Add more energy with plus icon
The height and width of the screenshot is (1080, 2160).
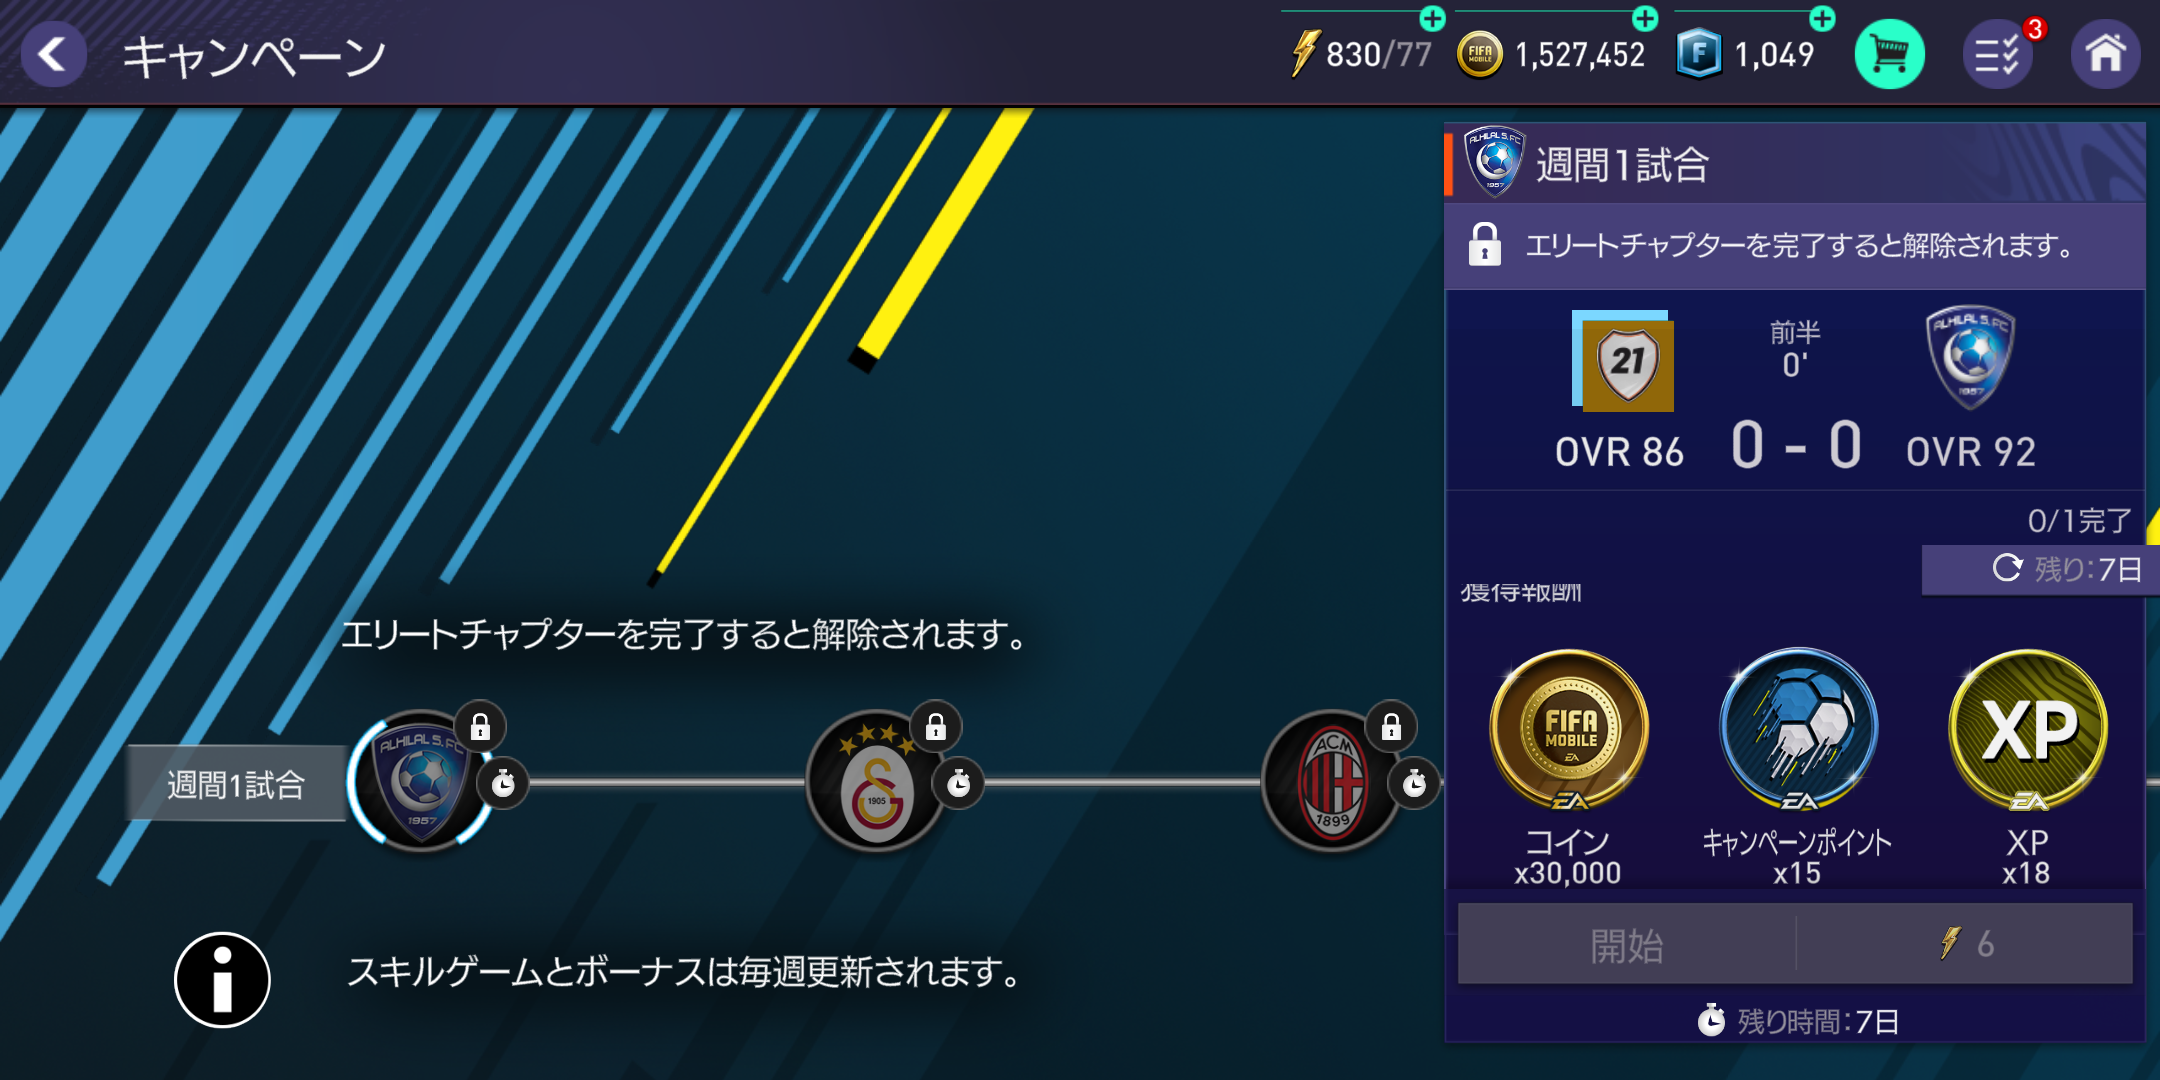1432,18
